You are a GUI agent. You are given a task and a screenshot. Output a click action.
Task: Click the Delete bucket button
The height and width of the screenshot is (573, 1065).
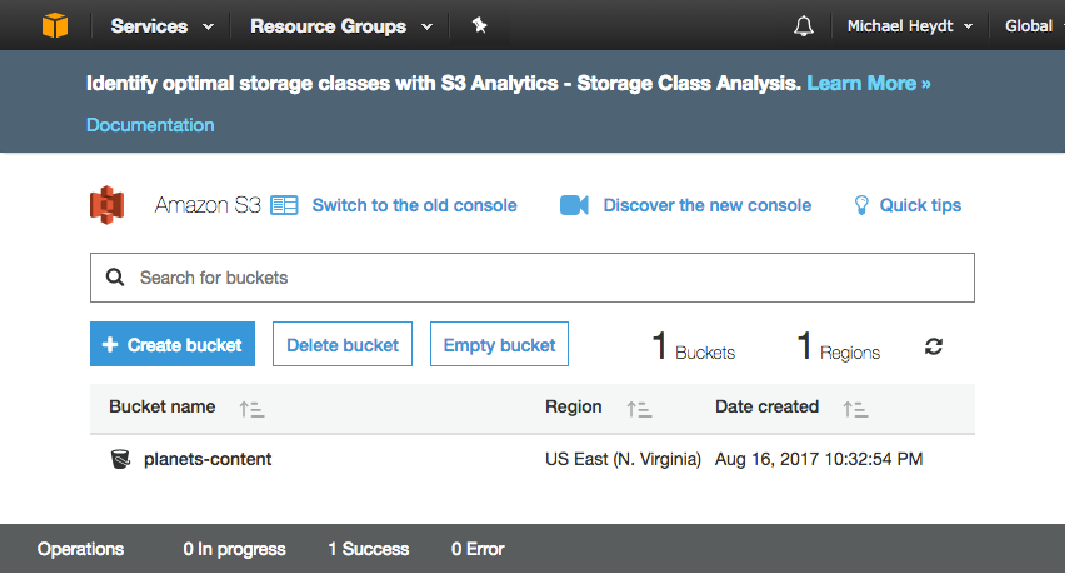[x=342, y=344]
